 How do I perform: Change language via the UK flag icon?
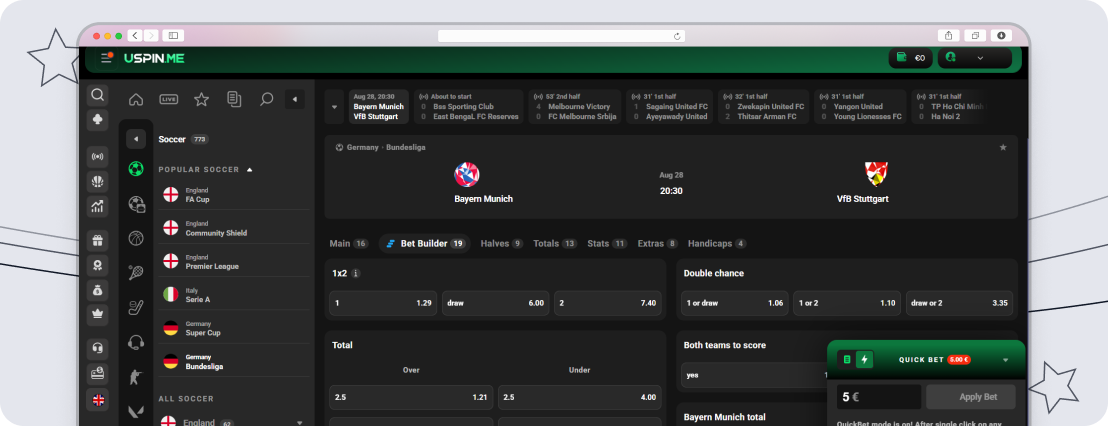(98, 400)
